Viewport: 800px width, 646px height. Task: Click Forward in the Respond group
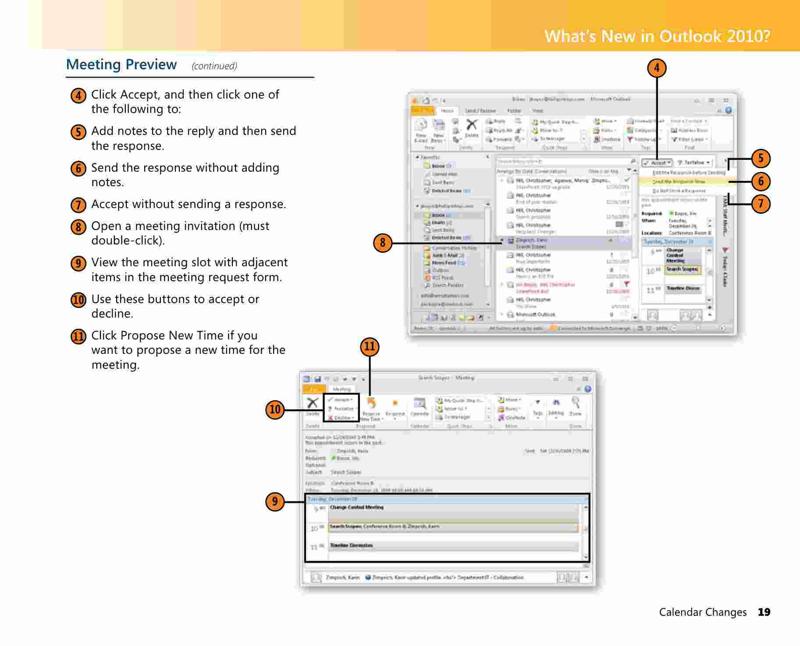point(498,139)
